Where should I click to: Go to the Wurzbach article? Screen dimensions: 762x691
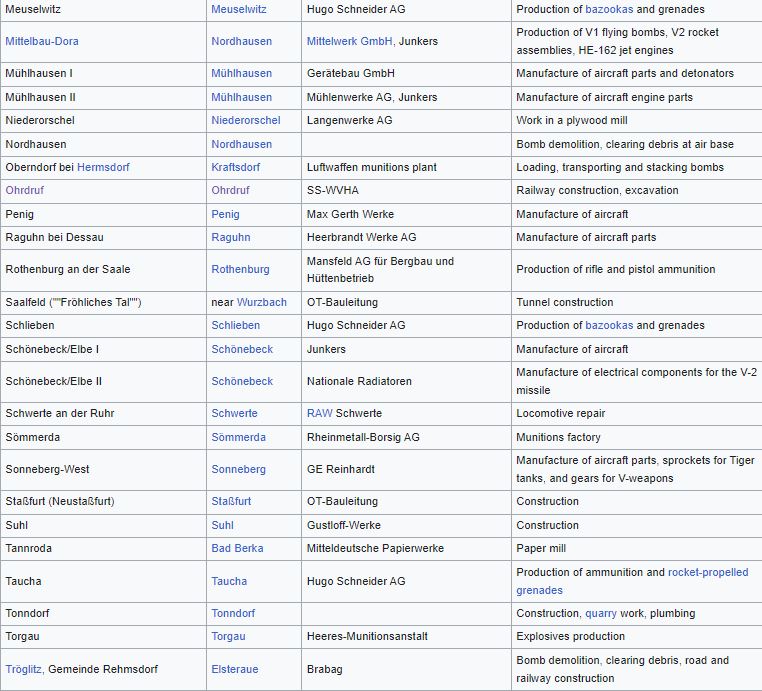262,302
